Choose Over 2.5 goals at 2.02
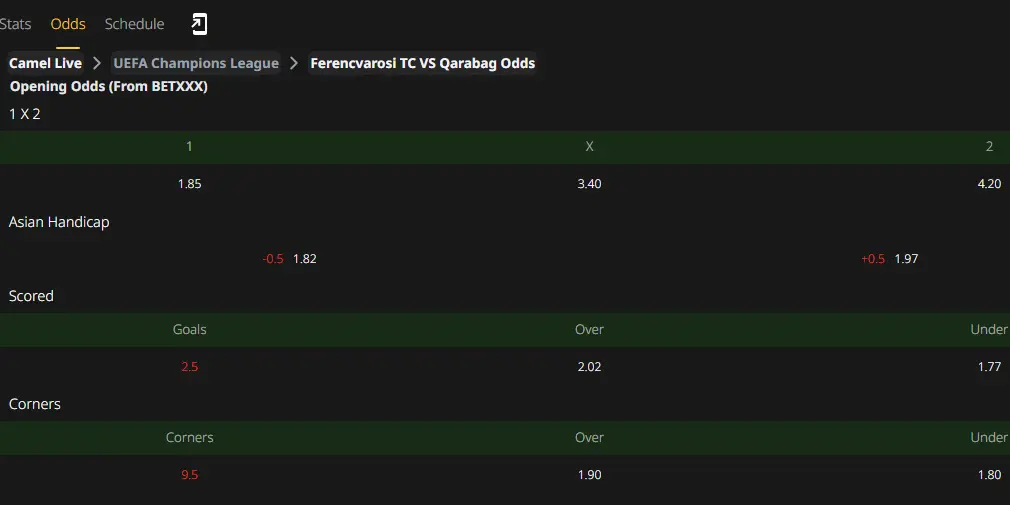This screenshot has height=505, width=1010. pos(589,367)
